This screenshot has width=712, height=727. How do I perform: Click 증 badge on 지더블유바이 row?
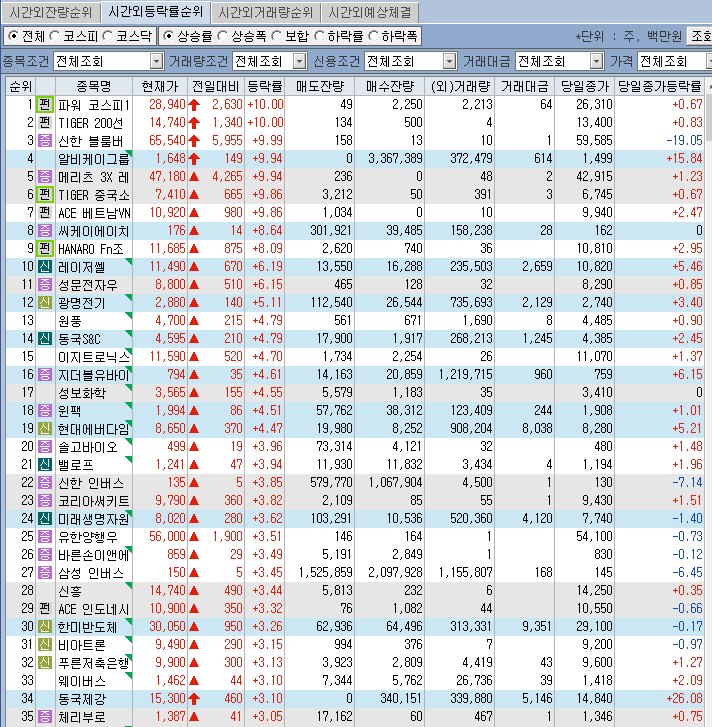[44, 374]
